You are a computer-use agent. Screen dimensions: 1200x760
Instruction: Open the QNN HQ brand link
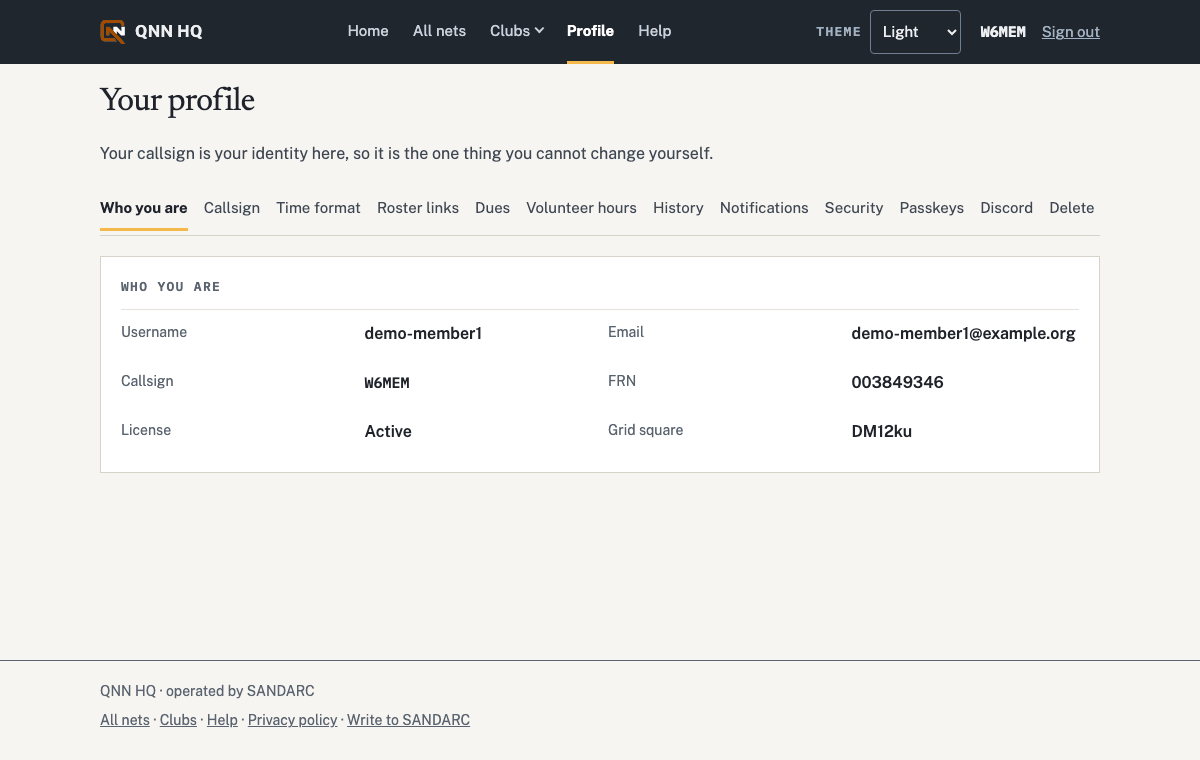pyautogui.click(x=151, y=31)
